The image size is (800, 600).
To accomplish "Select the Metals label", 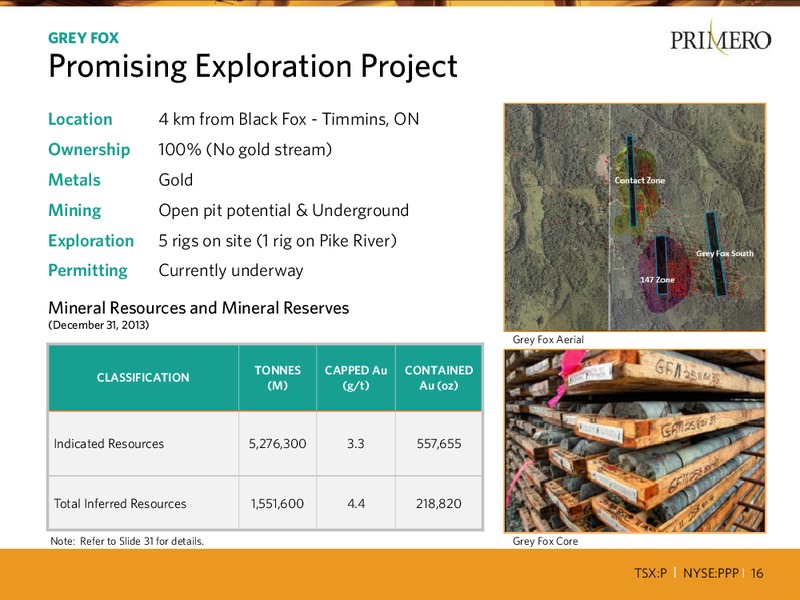I will point(74,180).
